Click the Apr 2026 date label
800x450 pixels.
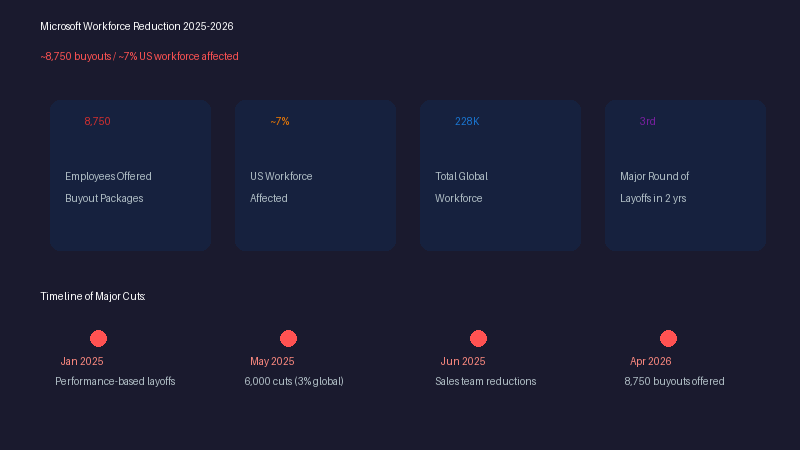click(650, 361)
